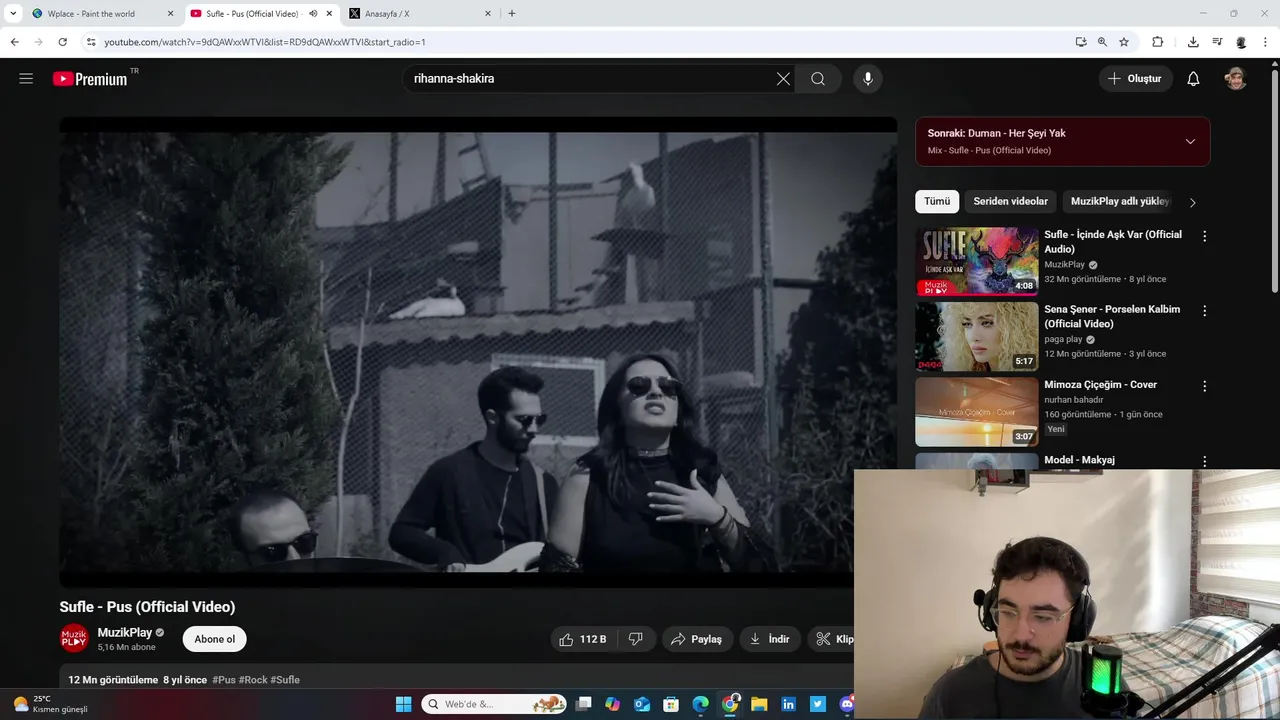Click the Klip button
This screenshot has height=720, width=1280.
coord(831,639)
